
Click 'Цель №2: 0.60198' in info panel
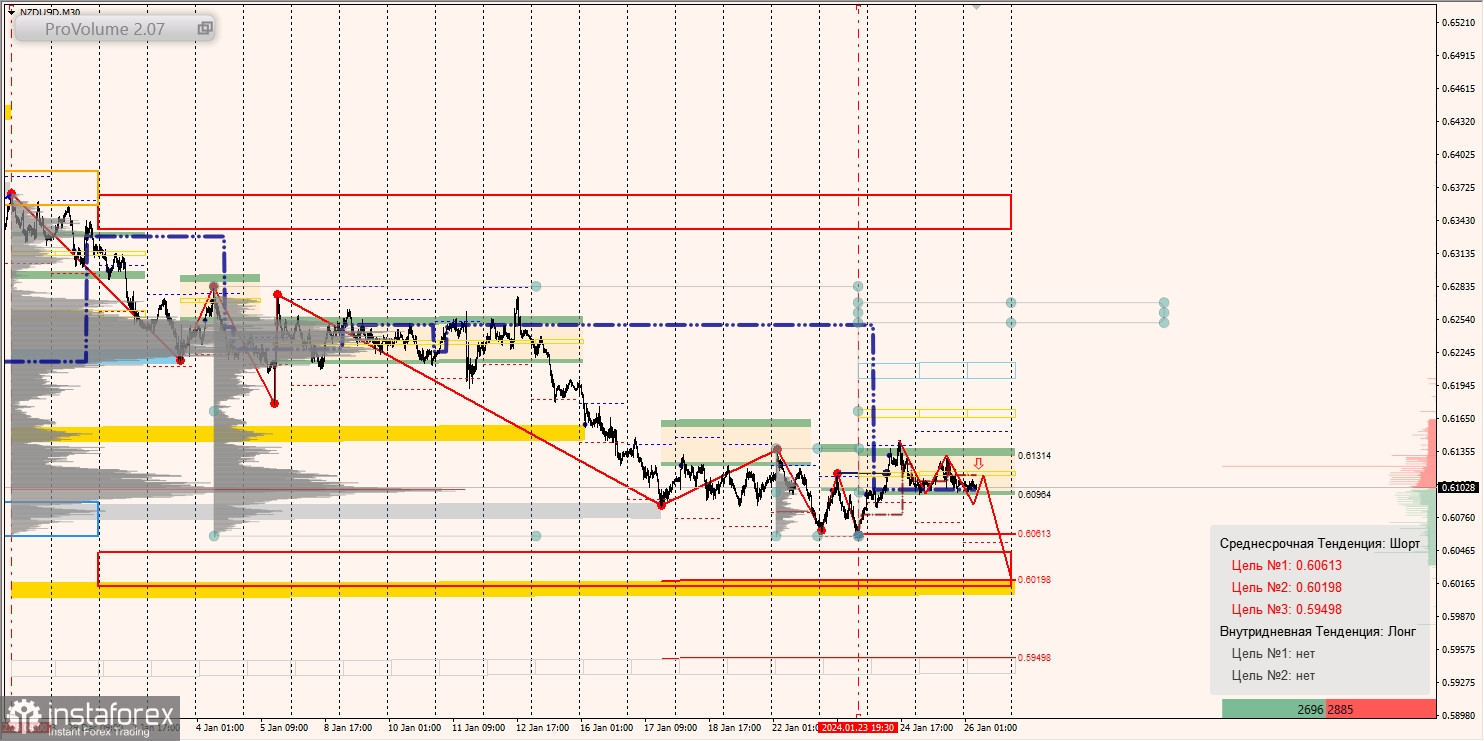(1286, 587)
